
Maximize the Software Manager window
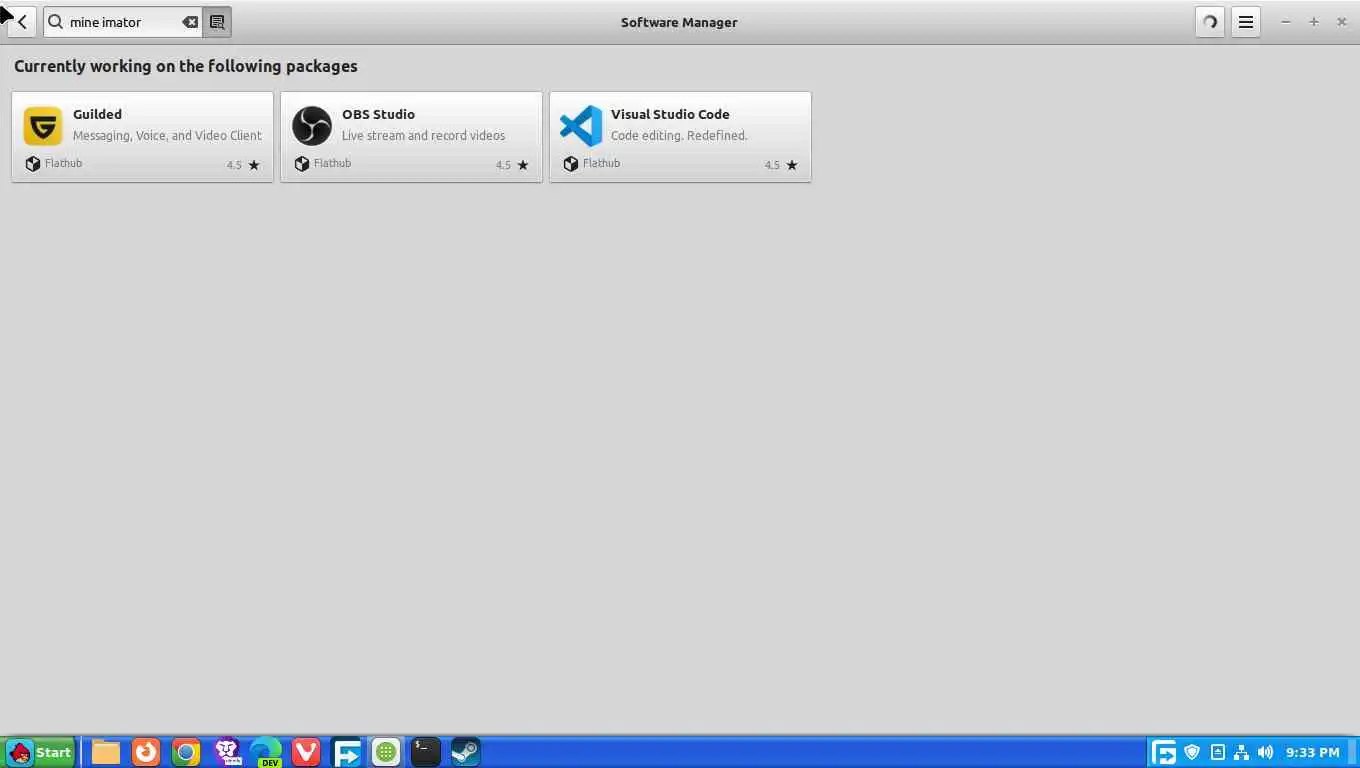click(1314, 22)
